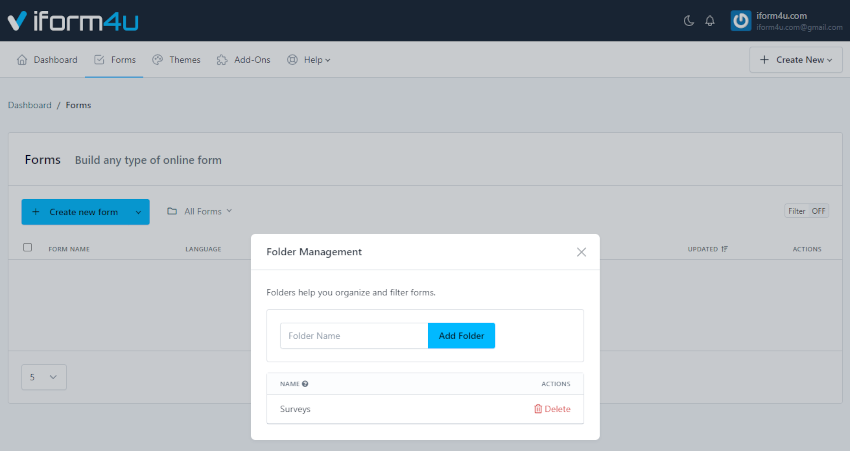The width and height of the screenshot is (850, 451).
Task: Follow the Dashboard breadcrumb link
Action: 29,105
